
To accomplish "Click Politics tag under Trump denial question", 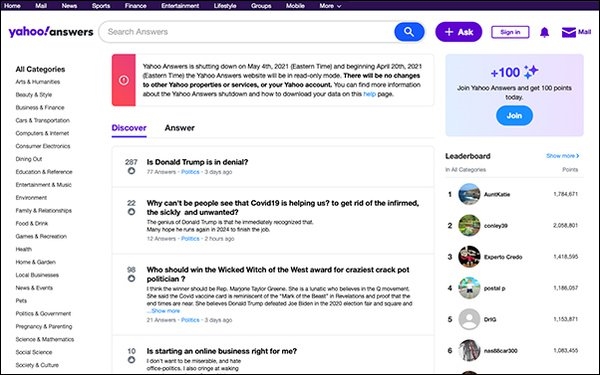I will pos(190,172).
